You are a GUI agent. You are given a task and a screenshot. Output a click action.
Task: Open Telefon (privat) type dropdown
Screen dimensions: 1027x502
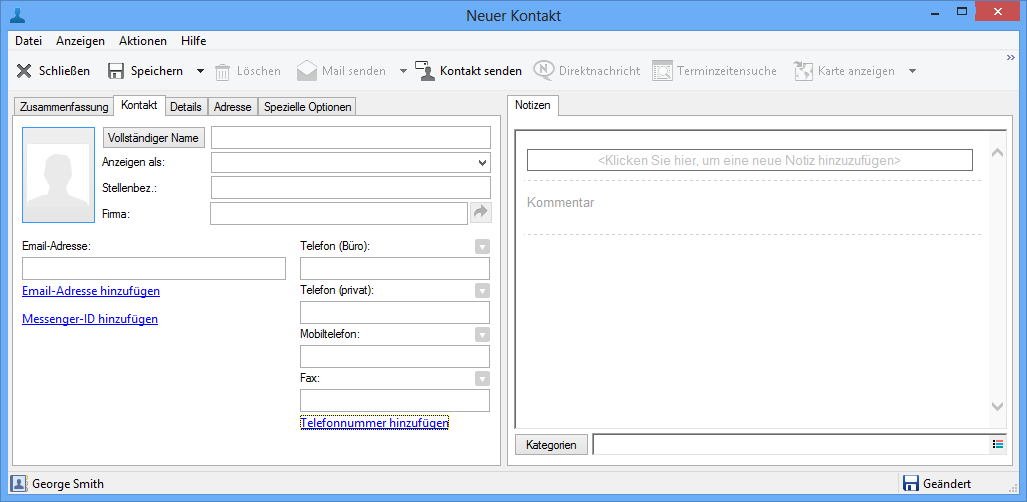[482, 291]
